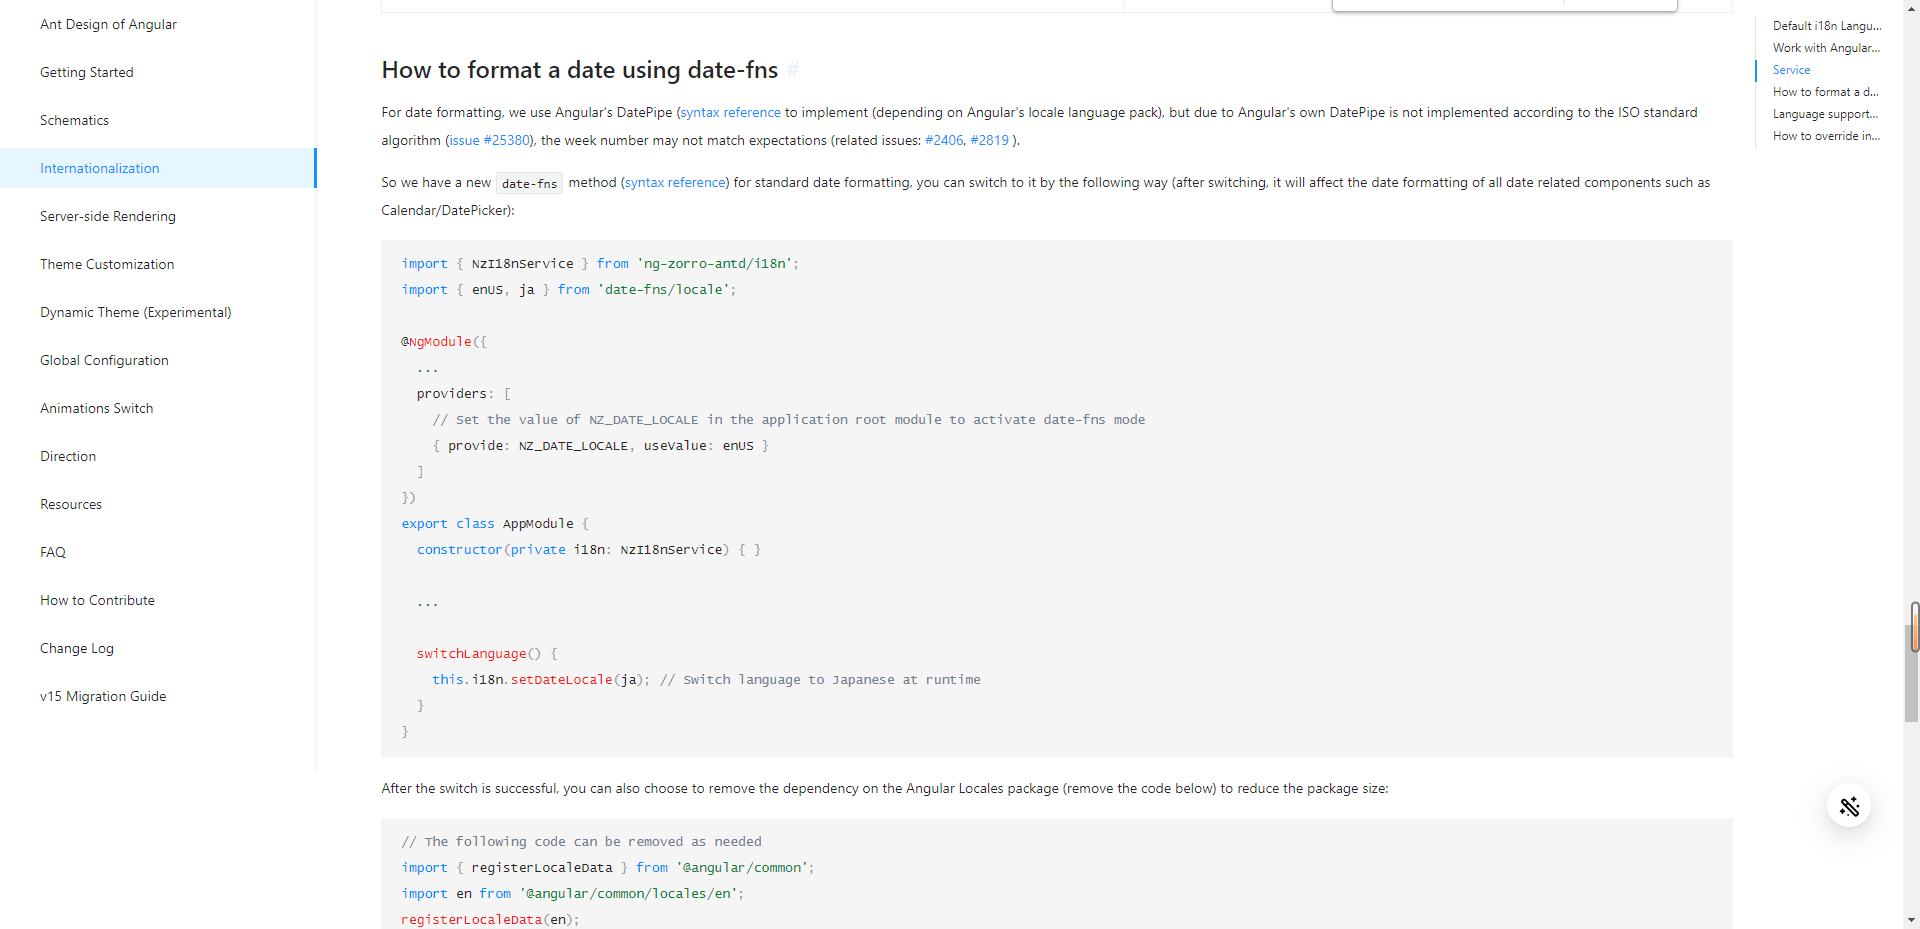
Task: Open Theme Customization docs
Action: tap(106, 264)
